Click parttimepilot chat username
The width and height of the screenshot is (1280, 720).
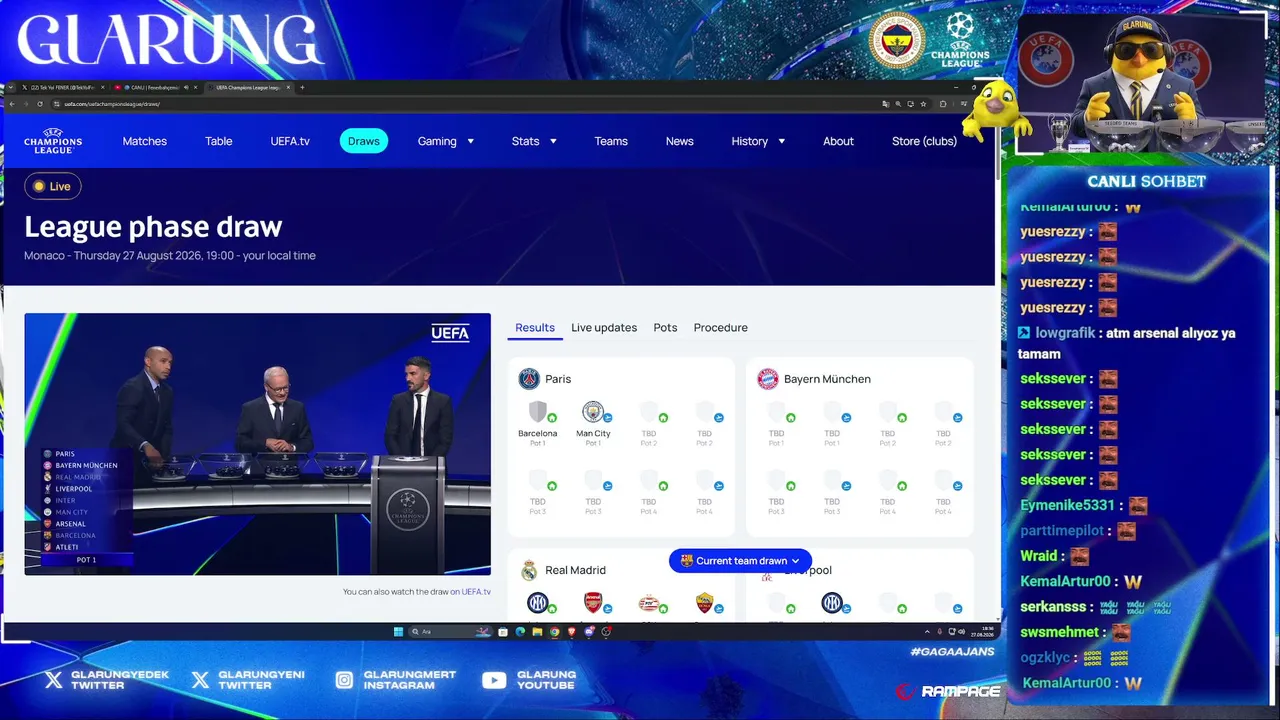[x=1062, y=531]
